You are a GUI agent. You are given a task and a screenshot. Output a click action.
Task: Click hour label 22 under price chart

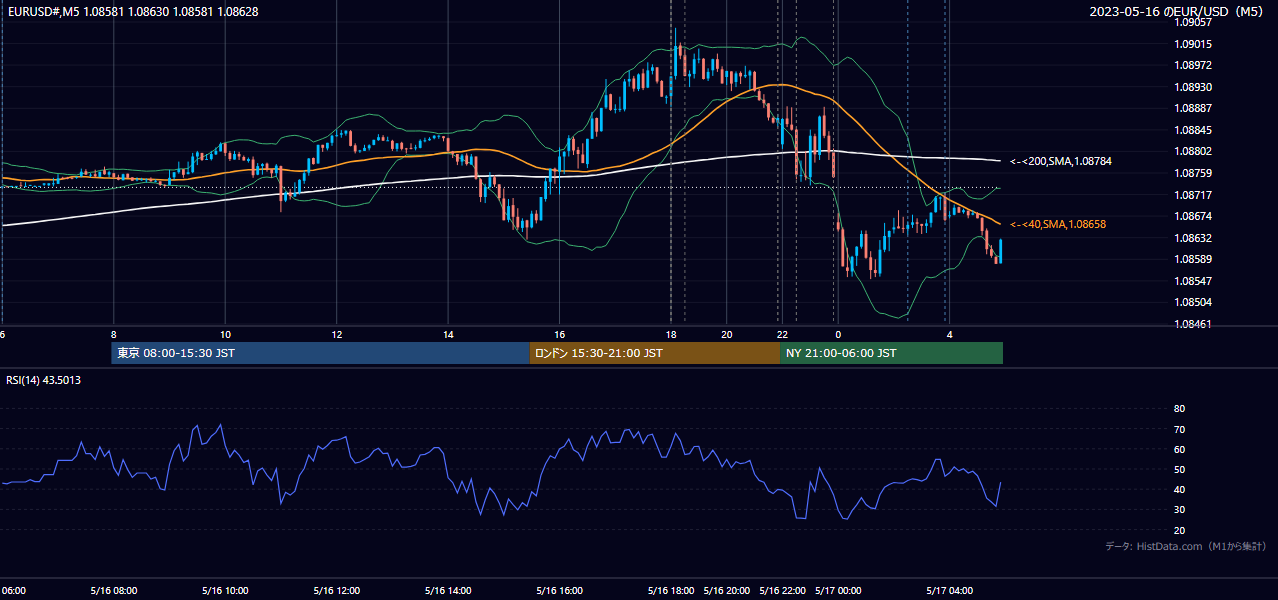coord(783,334)
